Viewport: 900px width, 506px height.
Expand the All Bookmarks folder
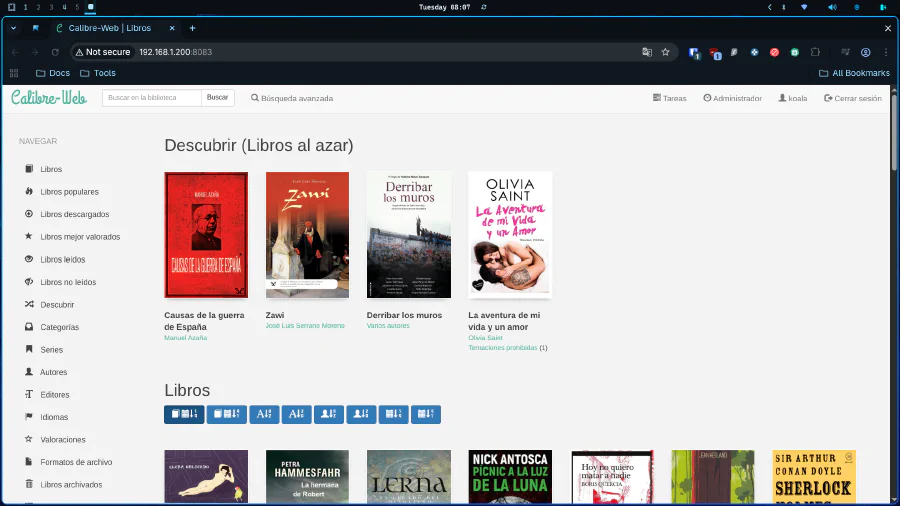click(x=853, y=73)
